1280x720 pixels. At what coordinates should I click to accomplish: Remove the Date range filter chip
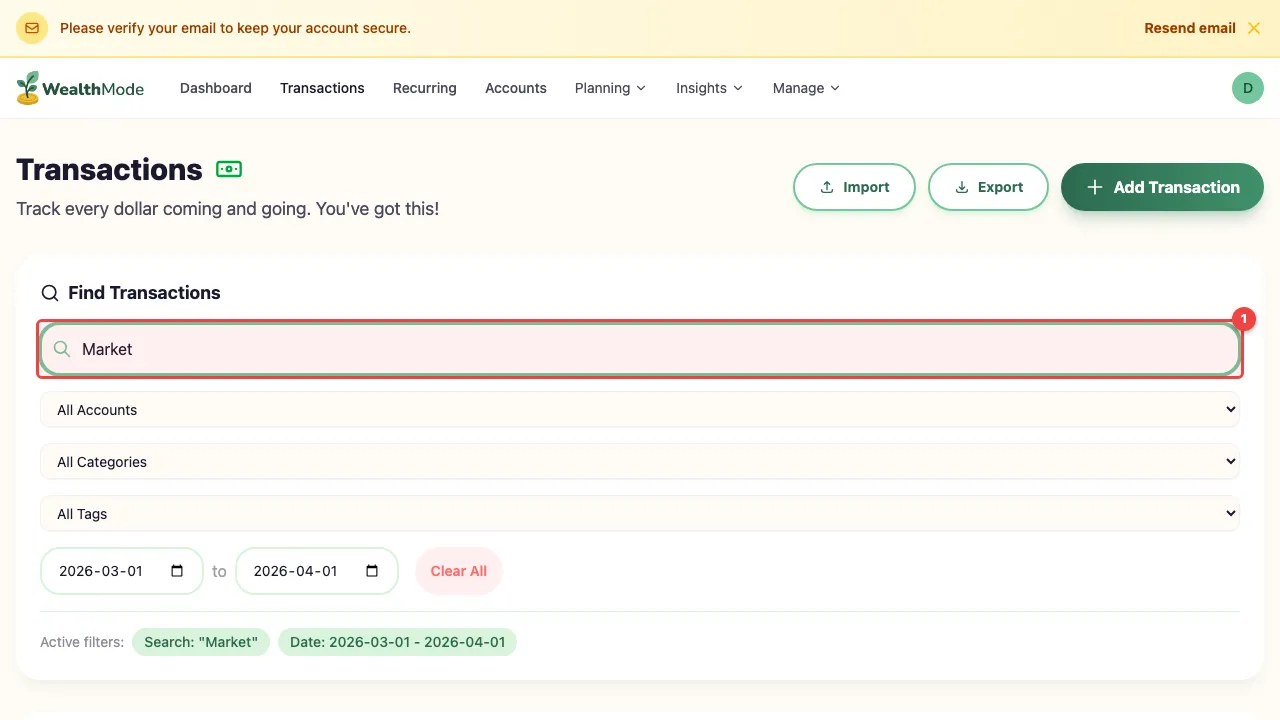pyautogui.click(x=397, y=641)
